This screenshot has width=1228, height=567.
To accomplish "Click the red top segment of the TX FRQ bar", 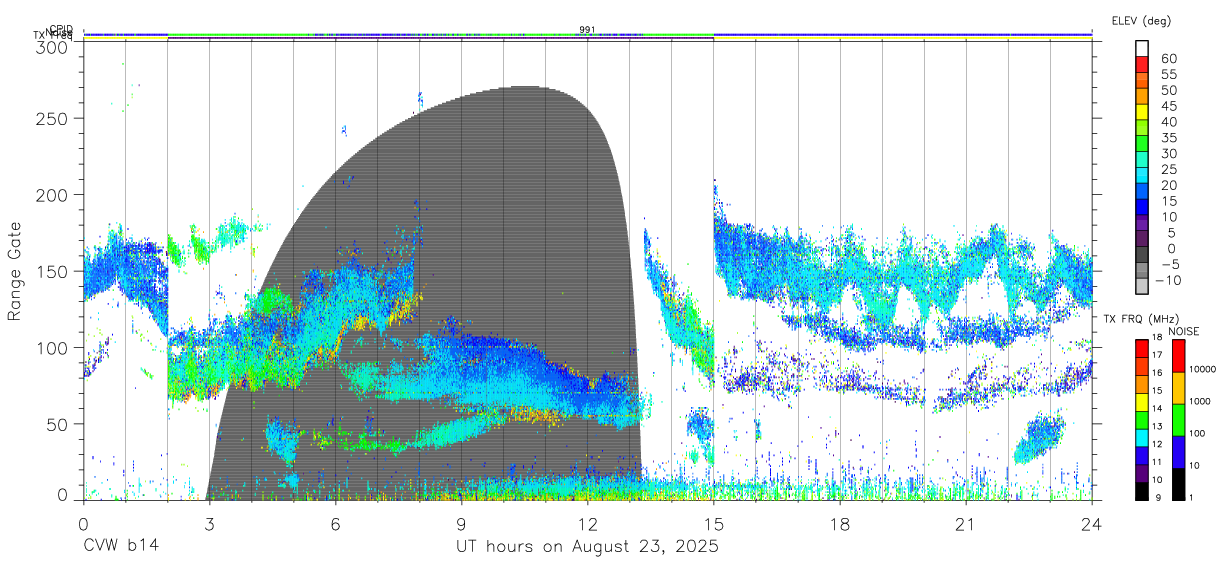I will [1142, 349].
